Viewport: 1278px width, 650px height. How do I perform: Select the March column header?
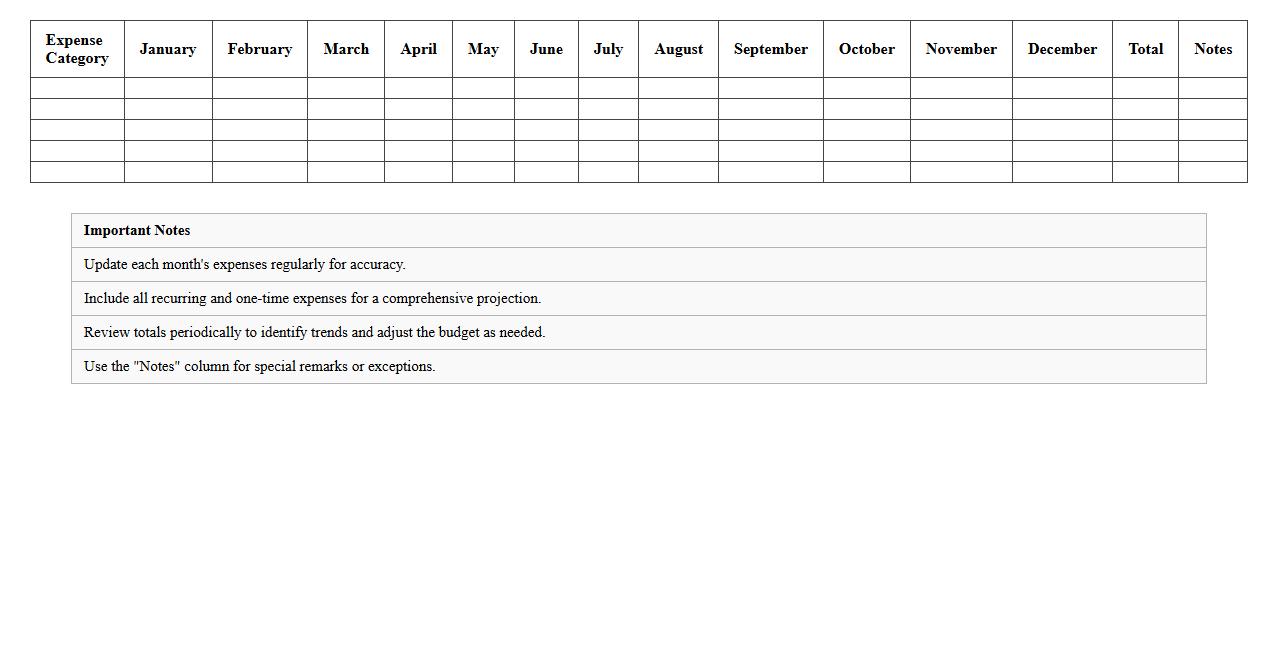(x=346, y=49)
